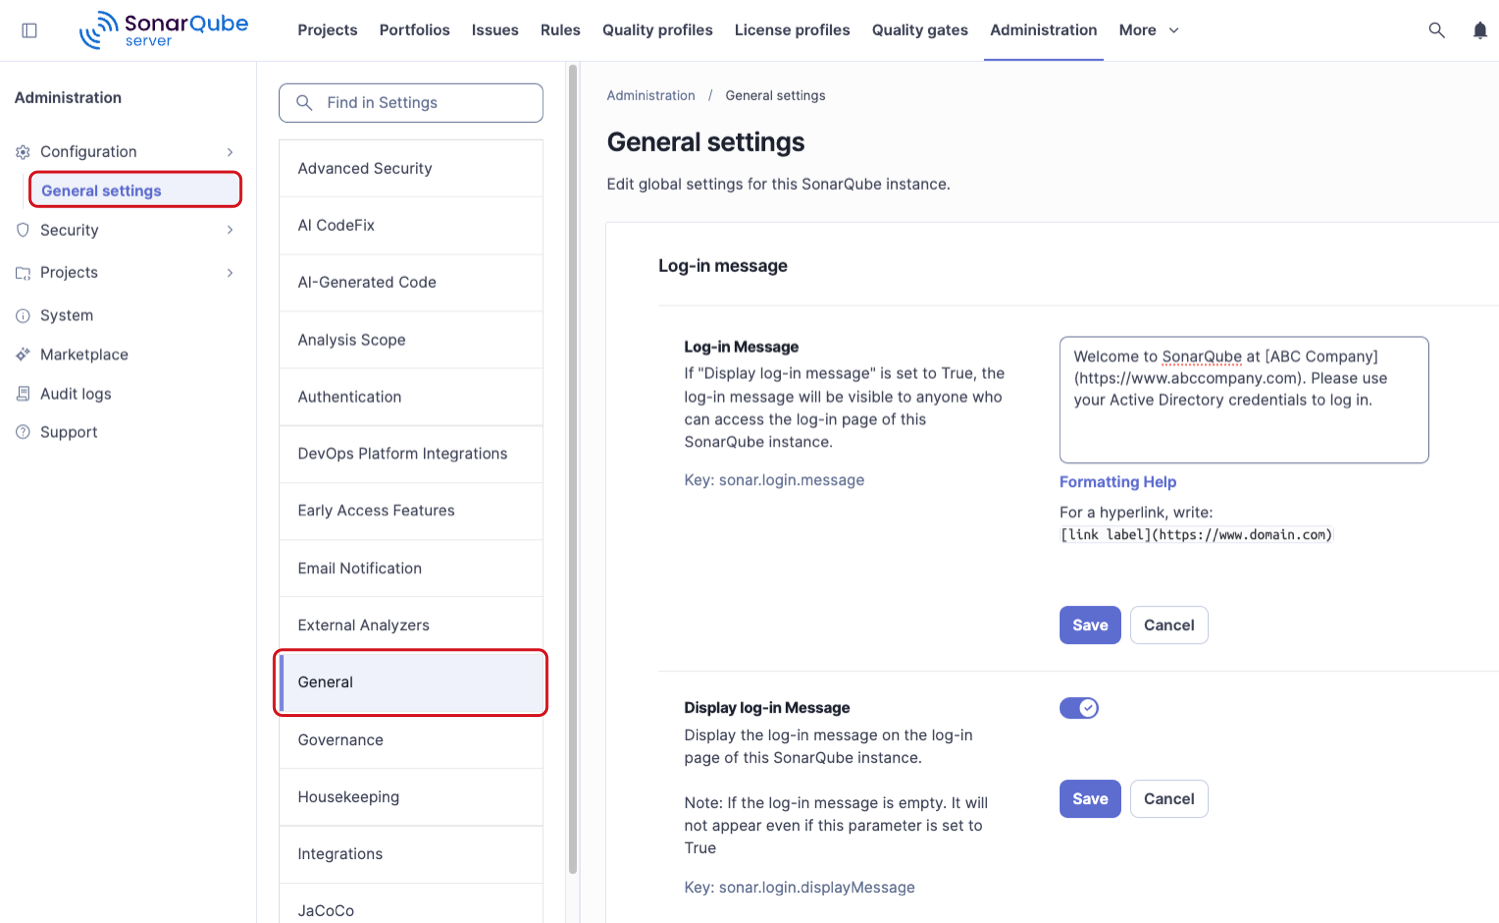Image resolution: width=1499 pixels, height=923 pixels.
Task: Open License profiles in navigation
Action: (x=792, y=30)
